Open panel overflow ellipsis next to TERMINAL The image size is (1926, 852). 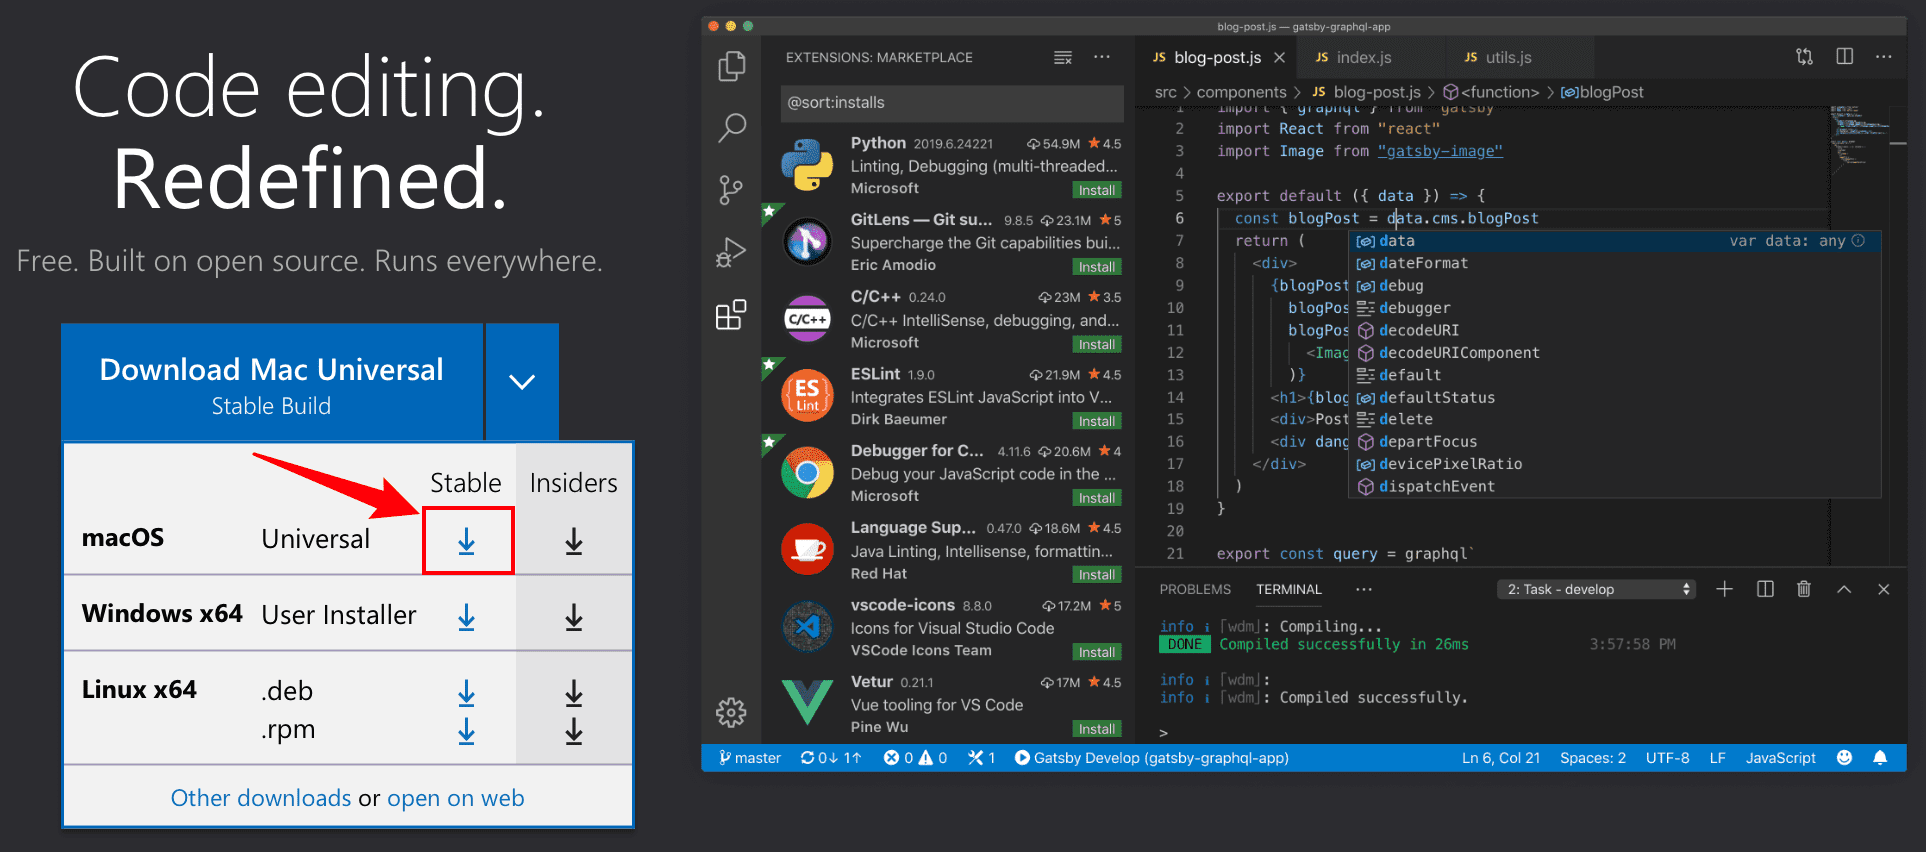(1364, 589)
